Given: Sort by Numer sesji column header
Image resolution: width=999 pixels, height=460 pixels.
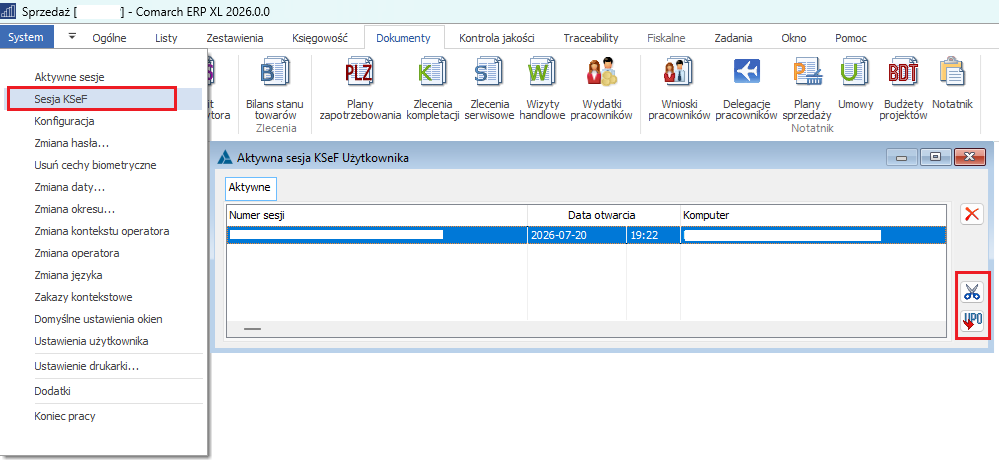Looking at the screenshot, I should pyautogui.click(x=377, y=215).
